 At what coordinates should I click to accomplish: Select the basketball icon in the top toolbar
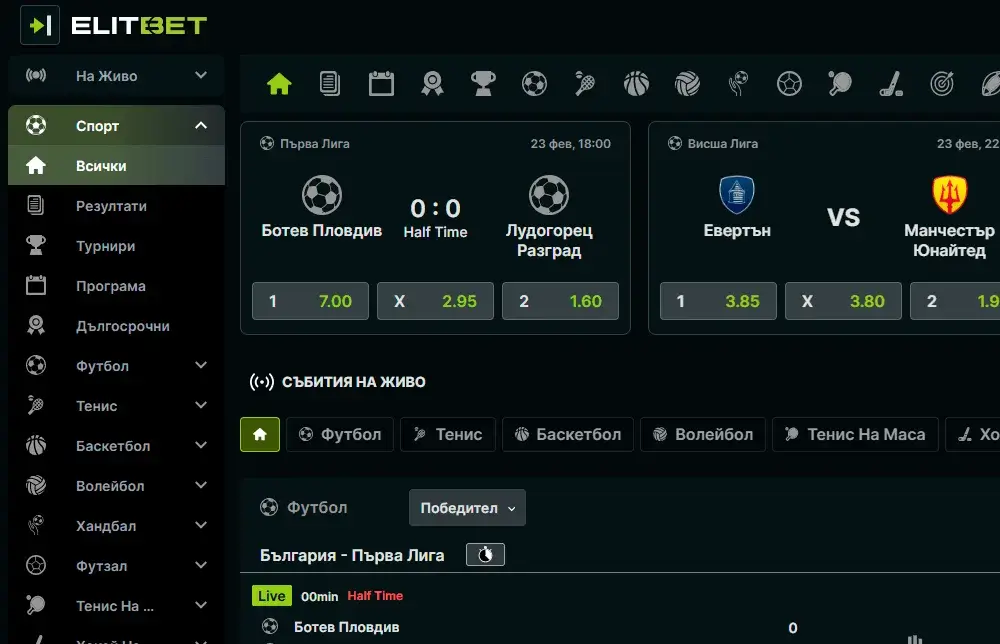pyautogui.click(x=637, y=84)
